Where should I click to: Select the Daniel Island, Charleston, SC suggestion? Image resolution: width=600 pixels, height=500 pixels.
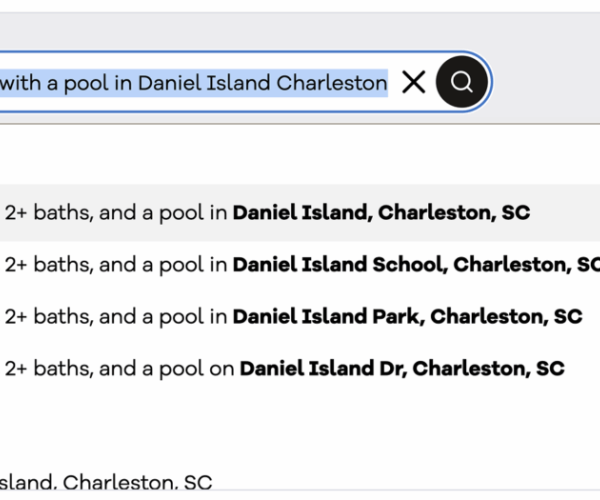300,212
